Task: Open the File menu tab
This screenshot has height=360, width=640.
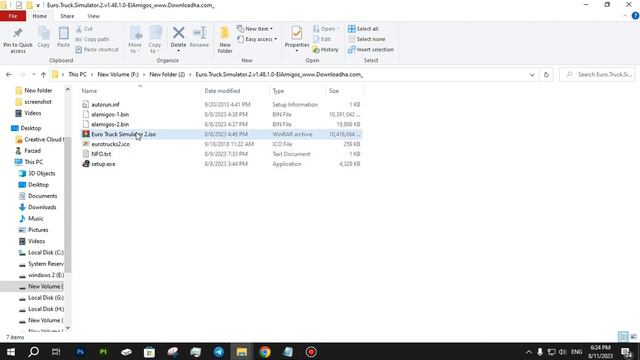Action: click(x=13, y=16)
